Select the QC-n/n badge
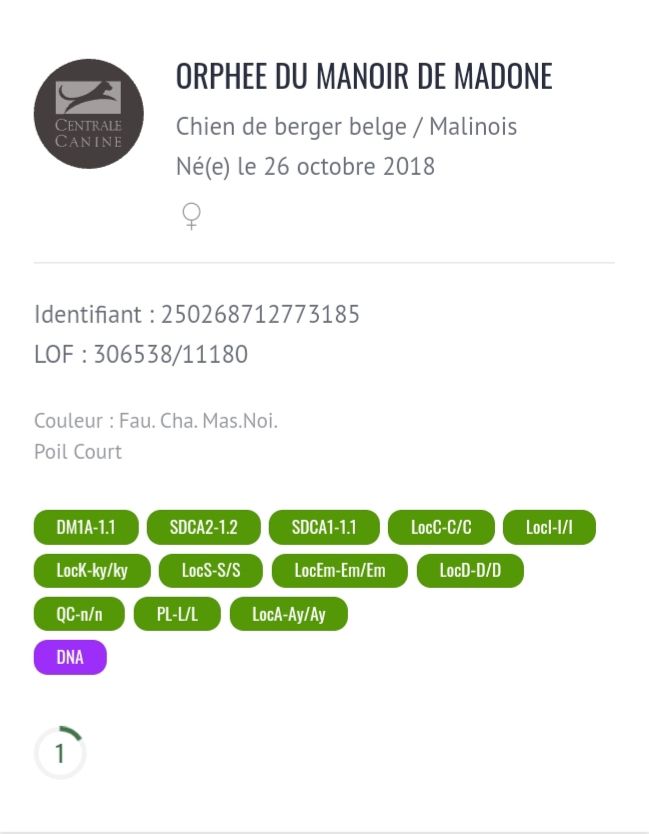 (x=79, y=614)
